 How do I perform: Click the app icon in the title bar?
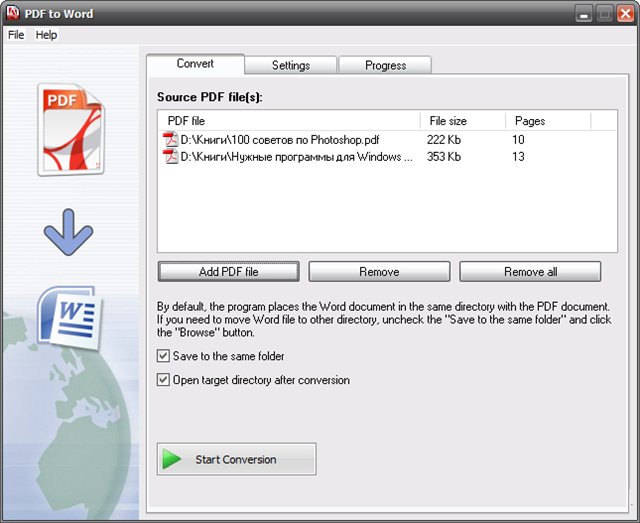pyautogui.click(x=13, y=13)
